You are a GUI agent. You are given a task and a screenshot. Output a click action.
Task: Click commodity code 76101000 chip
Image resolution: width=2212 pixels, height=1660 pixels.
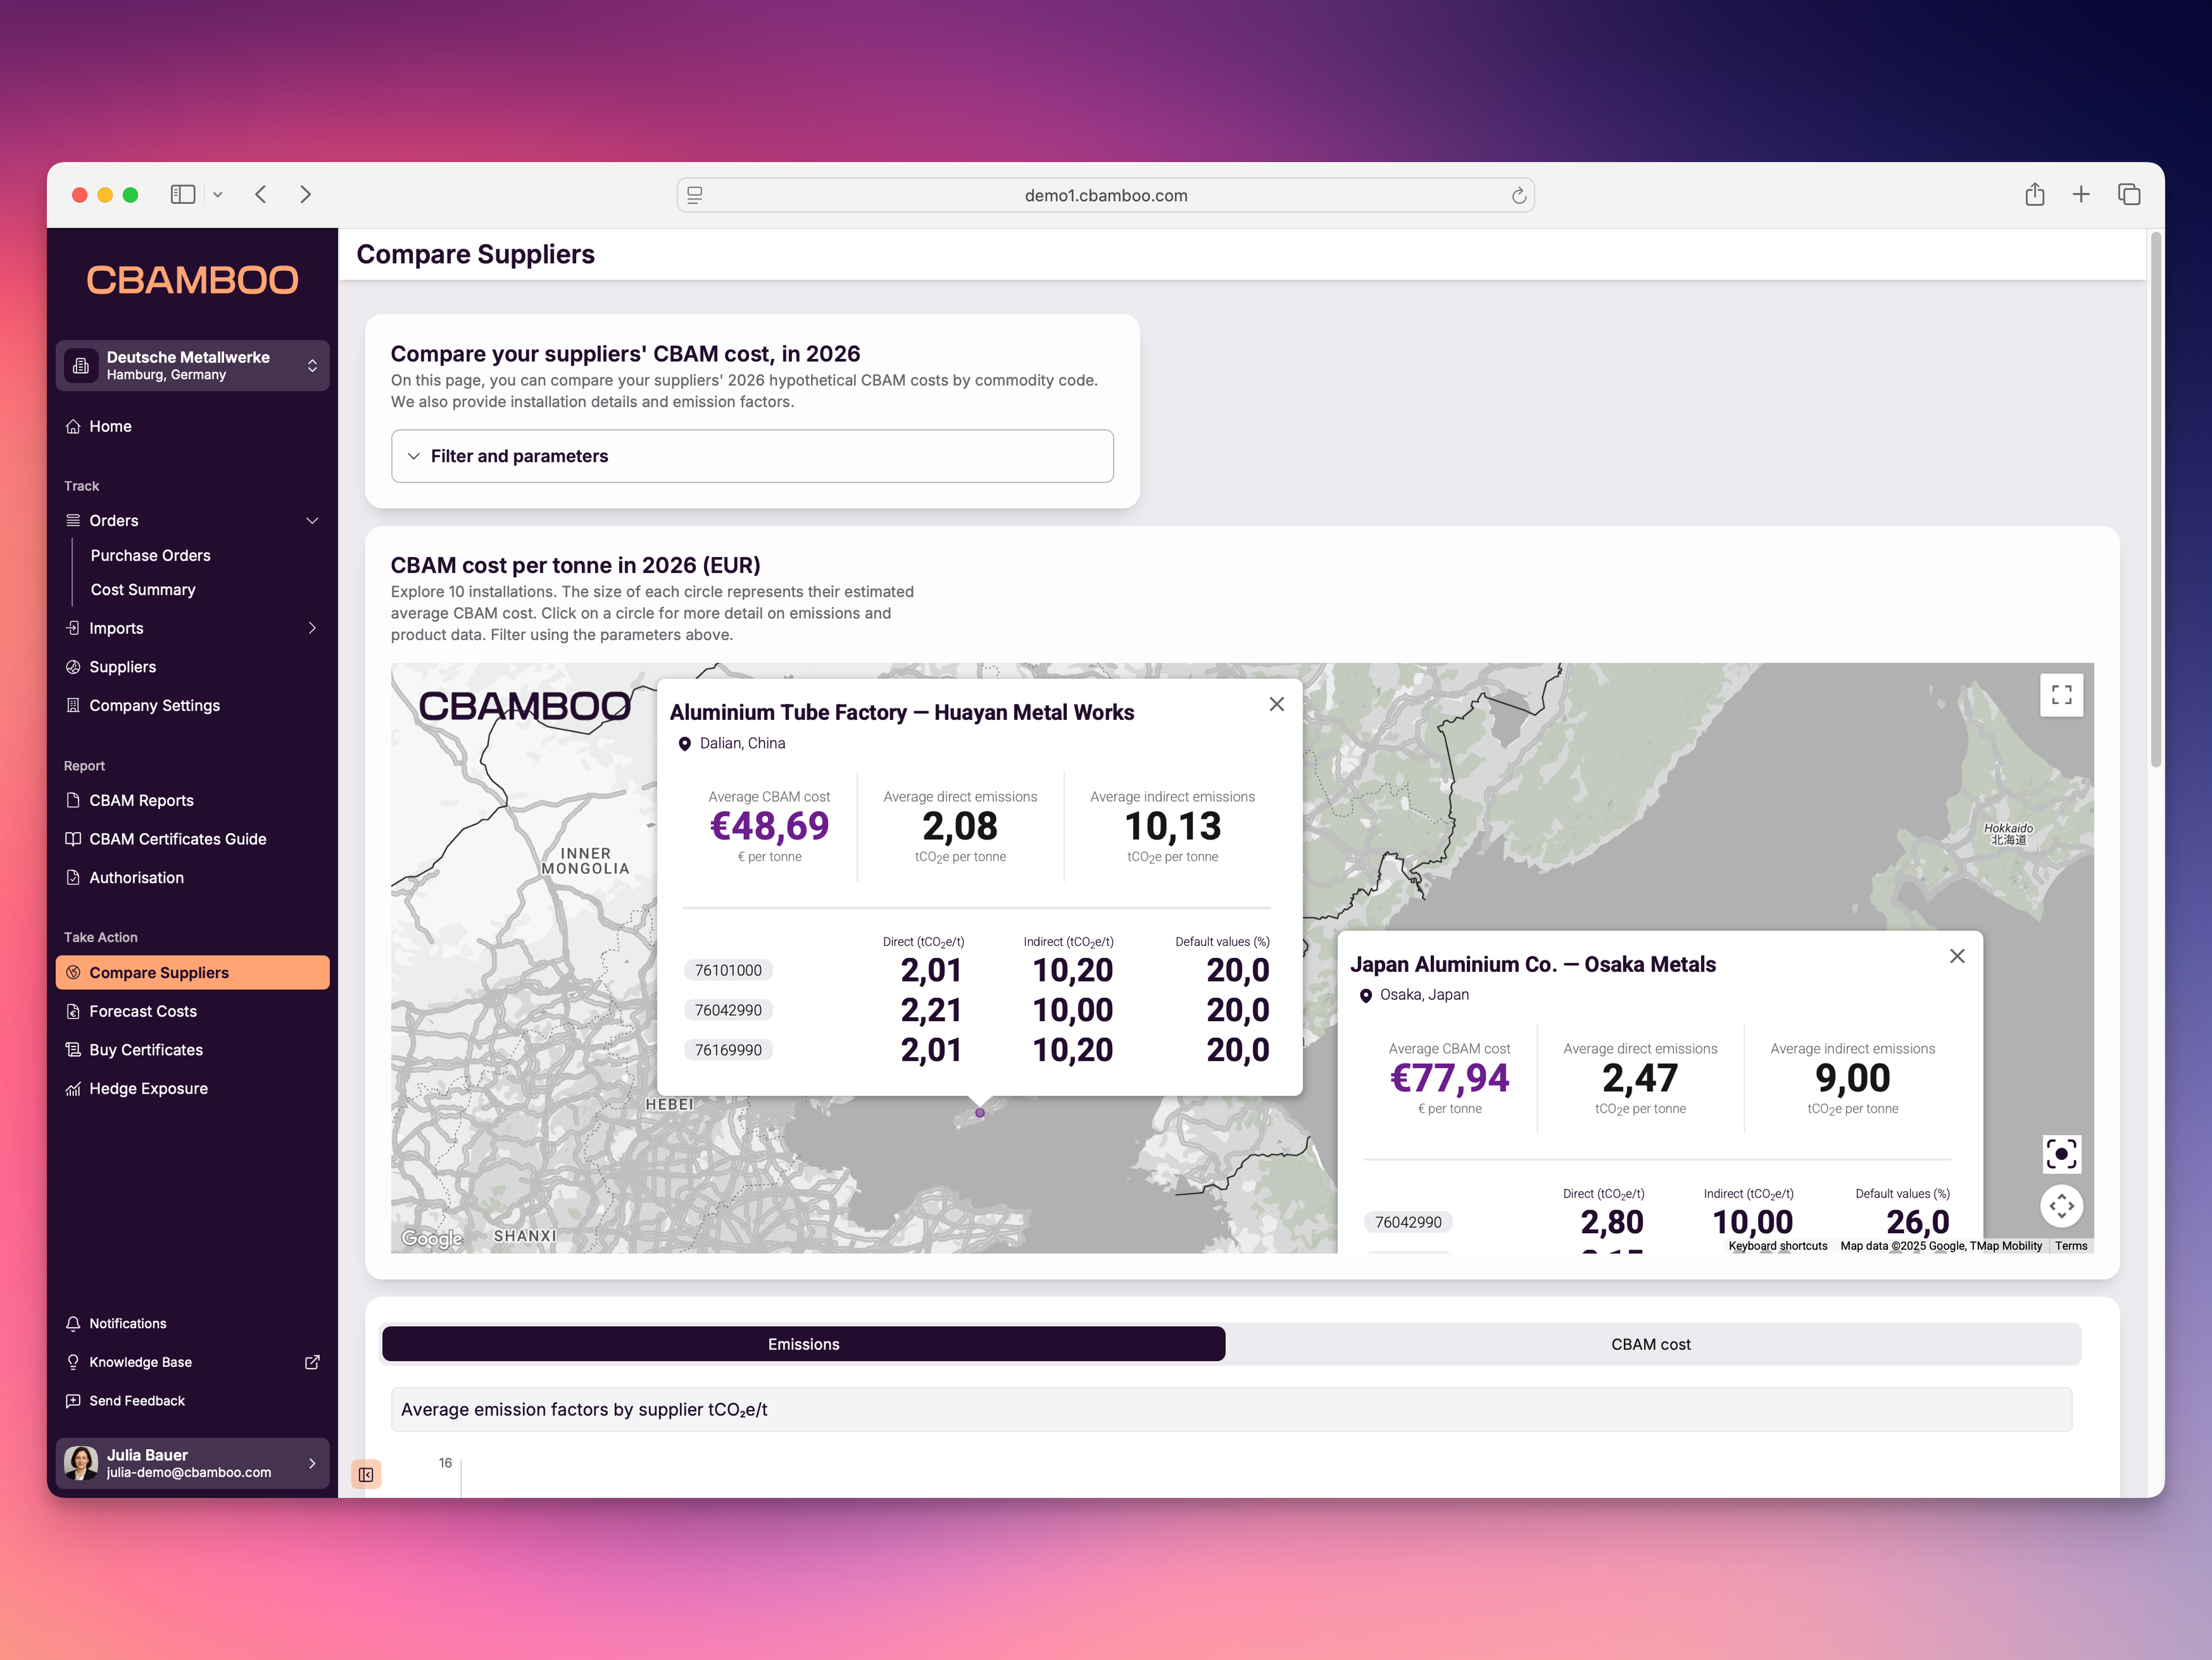coord(728,970)
